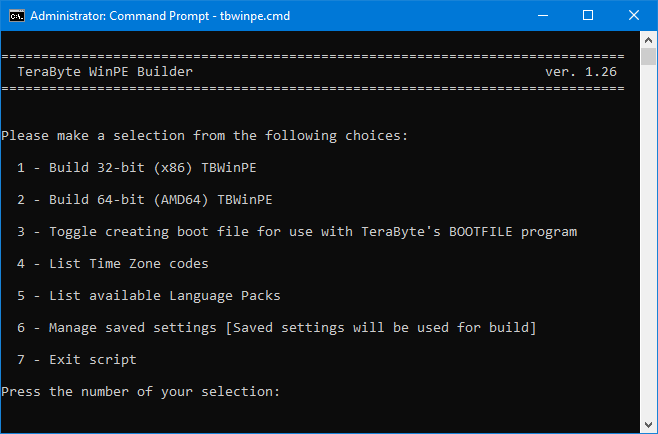The image size is (658, 434).
Task: Maximize the tbwinpe.cmd window
Action: coord(588,16)
